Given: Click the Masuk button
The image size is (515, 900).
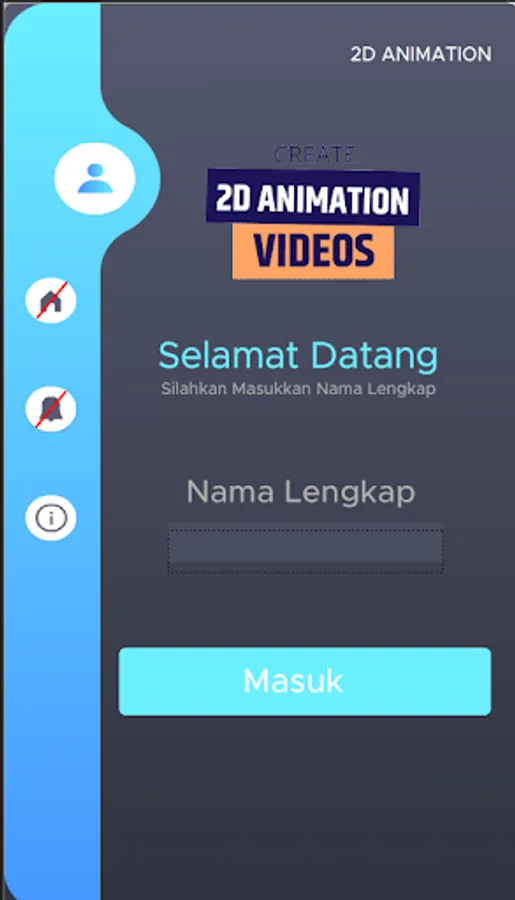Looking at the screenshot, I should [305, 681].
